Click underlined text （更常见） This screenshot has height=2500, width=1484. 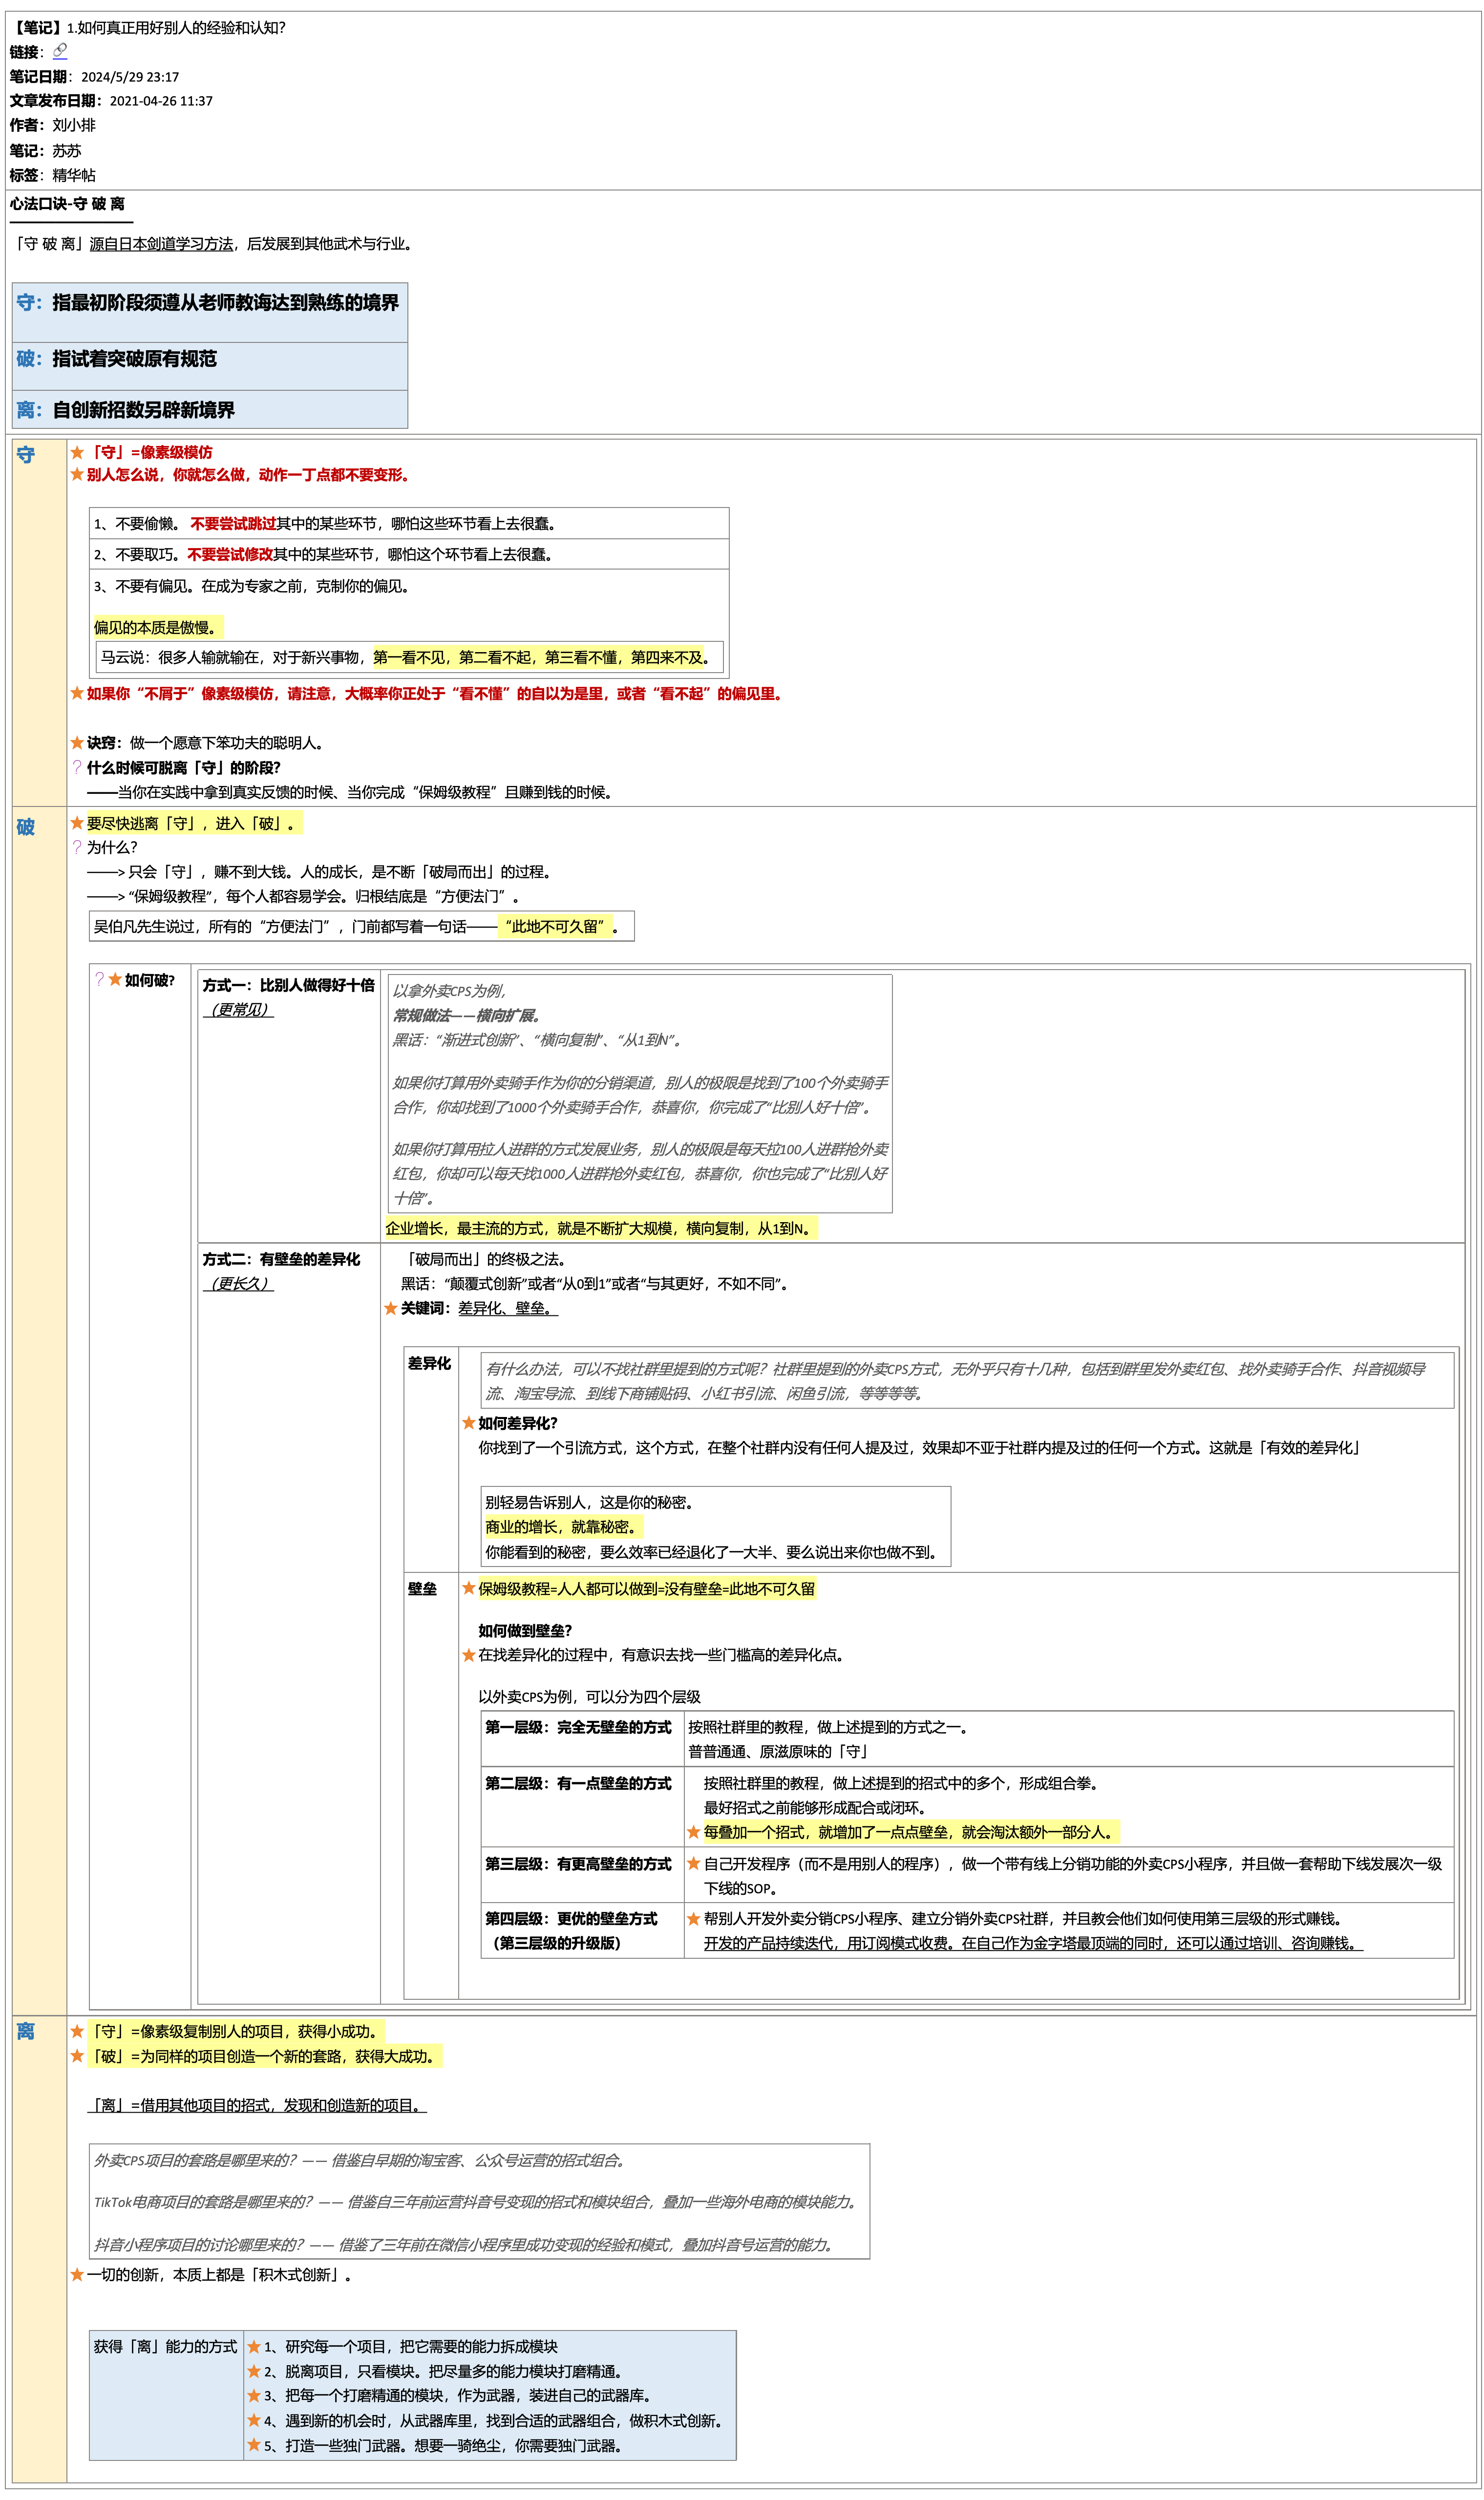[x=238, y=1009]
